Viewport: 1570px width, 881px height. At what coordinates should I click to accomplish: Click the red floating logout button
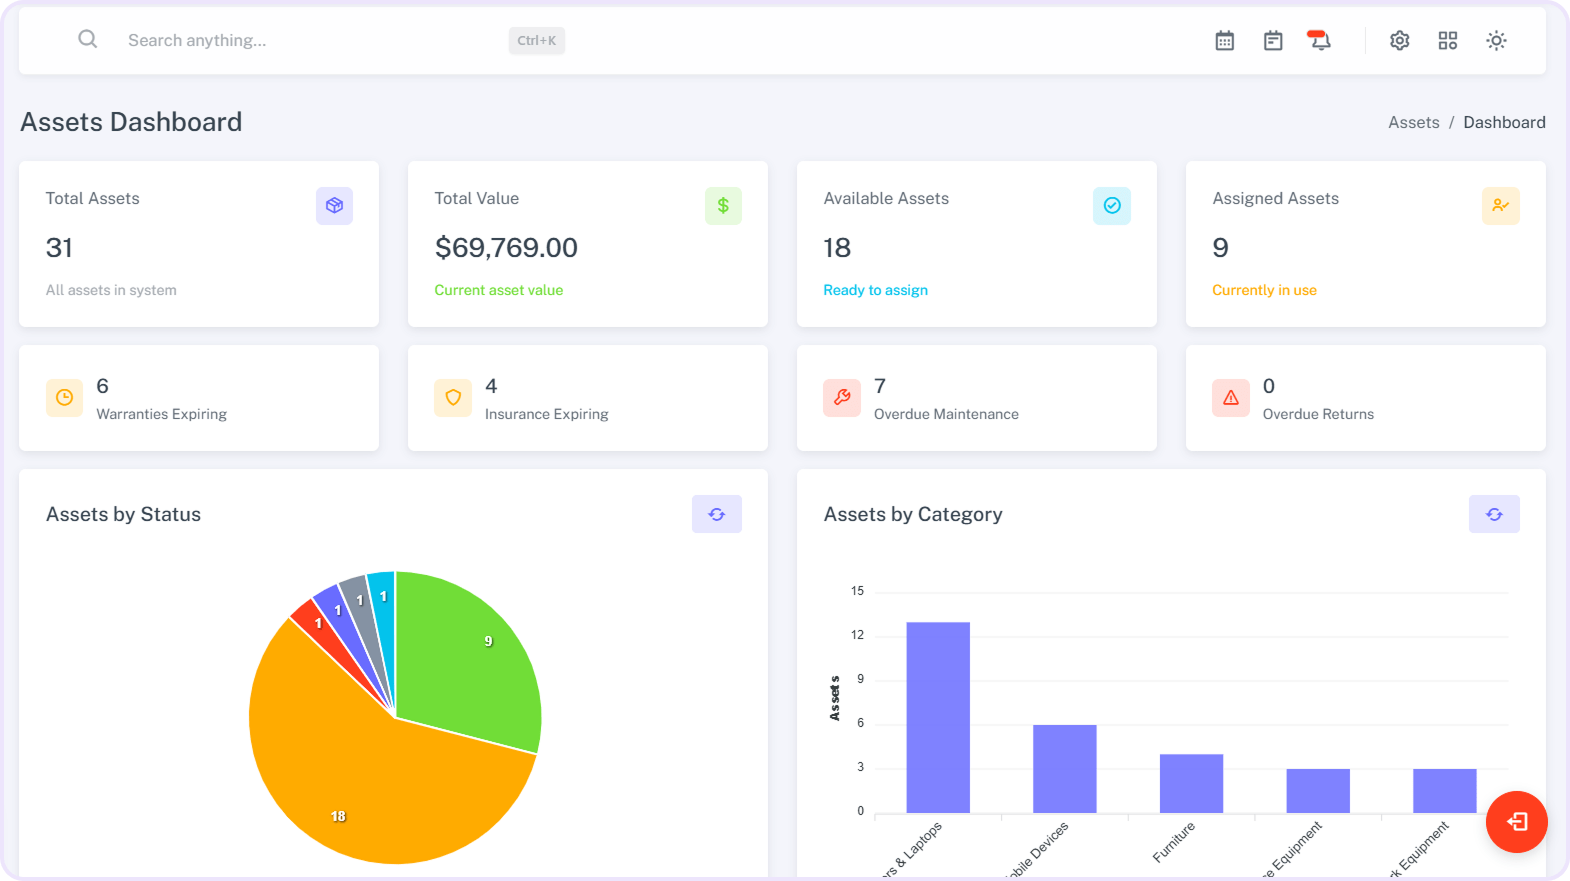[1516, 822]
